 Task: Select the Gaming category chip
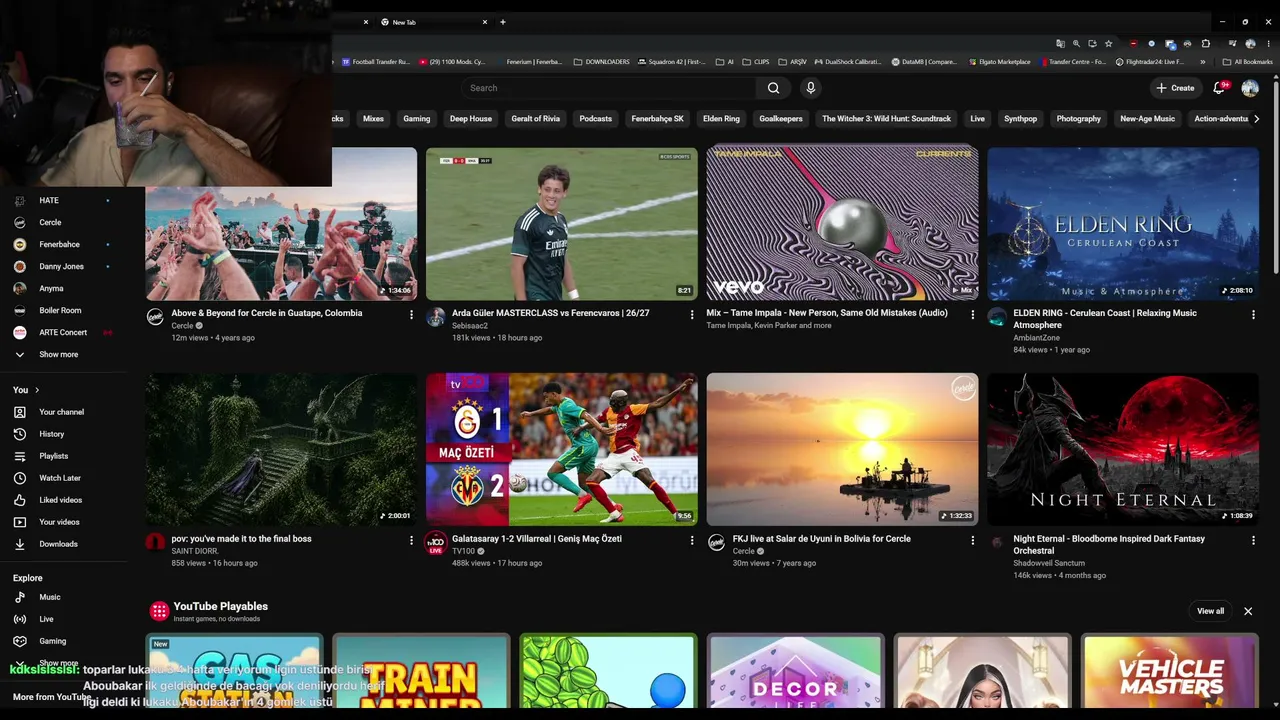417,119
